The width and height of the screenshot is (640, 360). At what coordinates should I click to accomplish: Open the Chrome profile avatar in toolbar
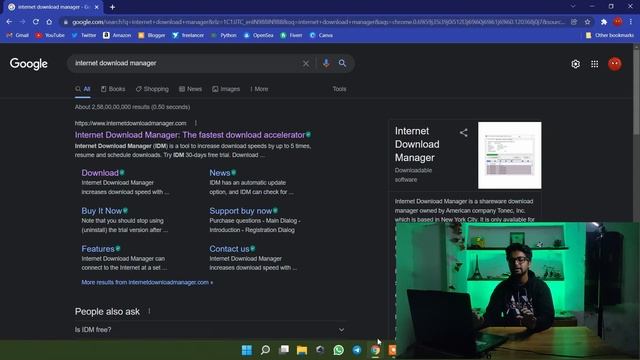618,22
